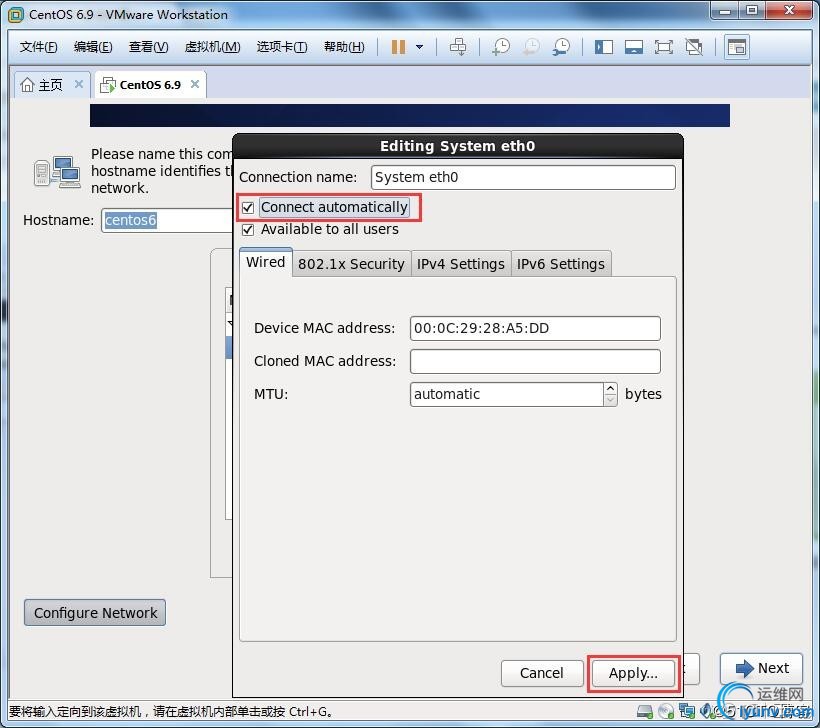Click the MTU value field
Viewport: 820px width, 728px height.
(x=506, y=394)
